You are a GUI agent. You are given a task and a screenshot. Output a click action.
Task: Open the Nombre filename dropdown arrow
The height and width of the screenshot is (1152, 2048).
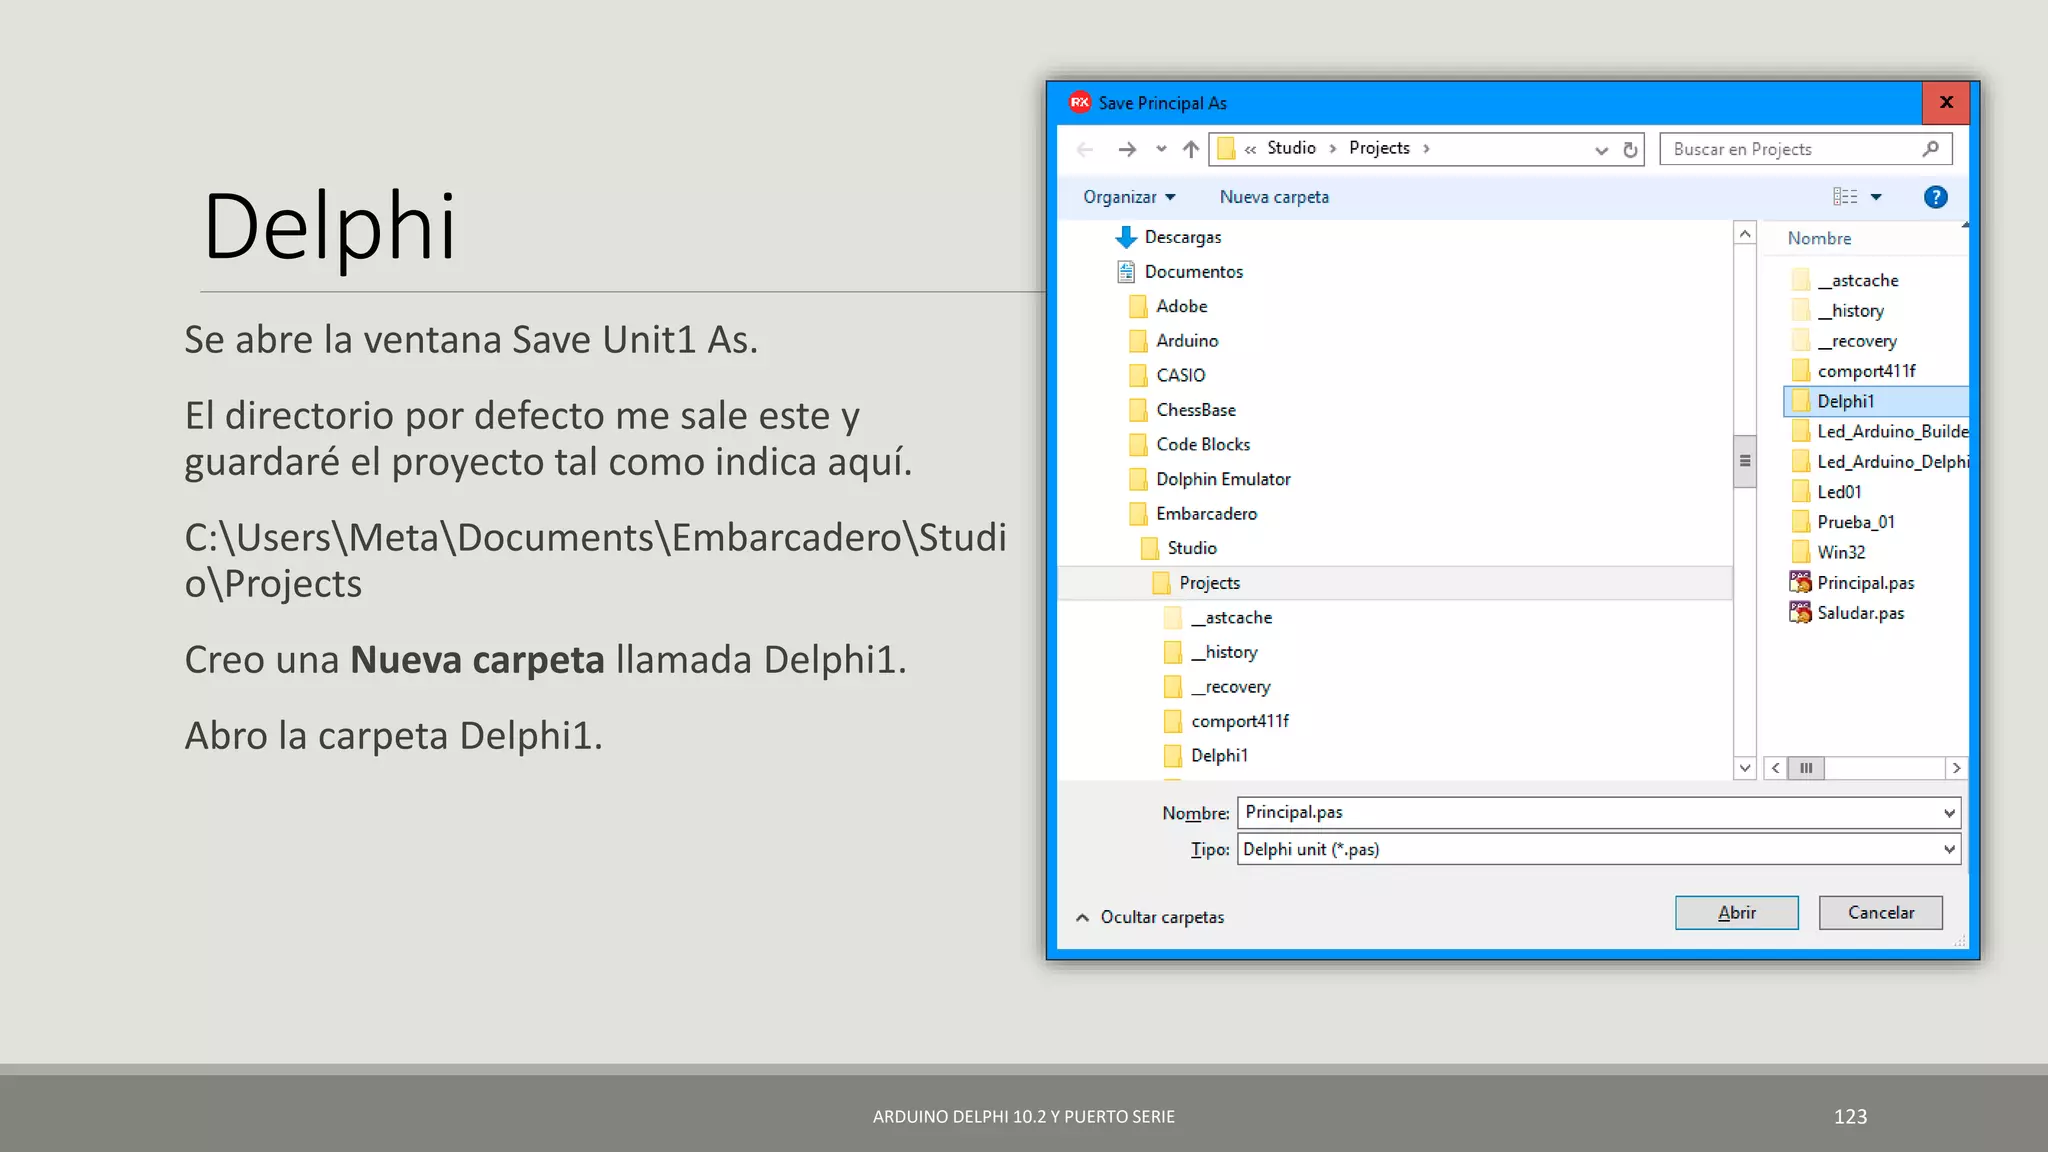[x=1949, y=813]
